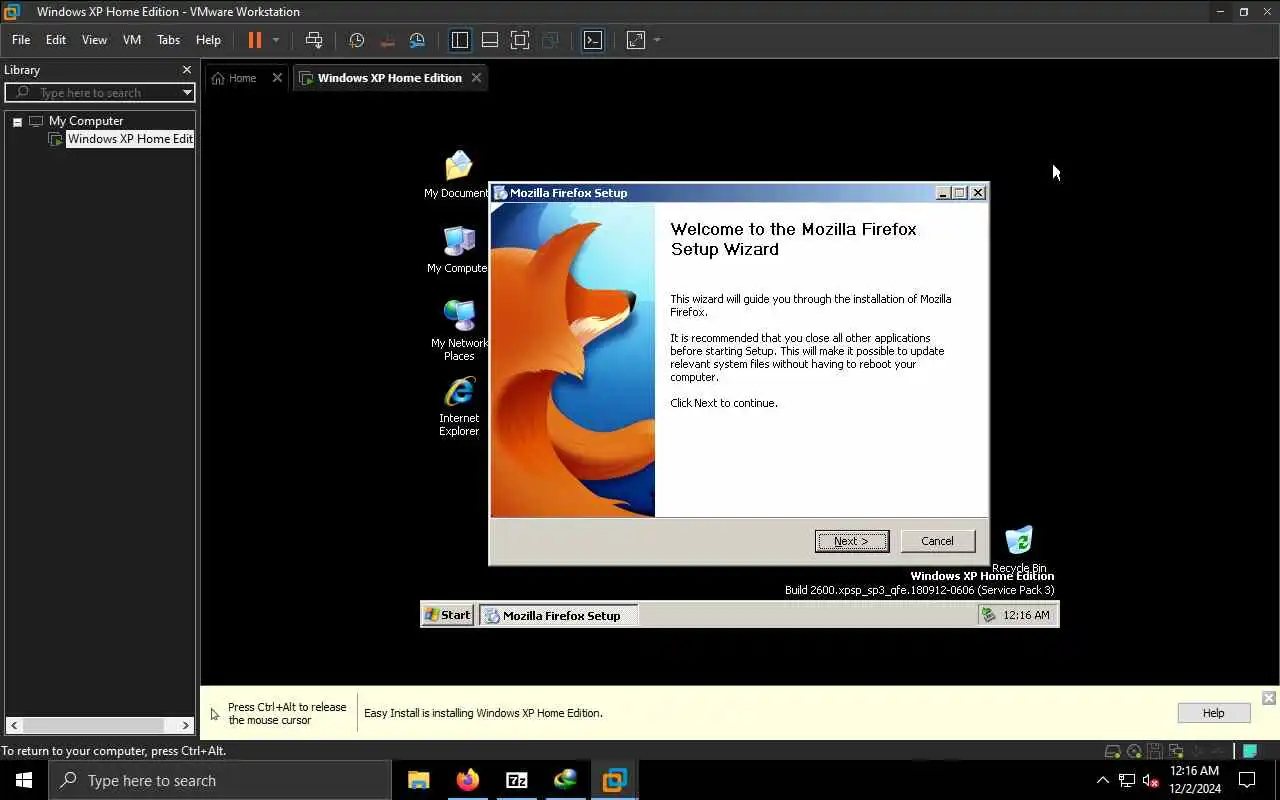Pause the virtual machine using the orange toolbar icon
The height and width of the screenshot is (800, 1280).
click(x=255, y=40)
